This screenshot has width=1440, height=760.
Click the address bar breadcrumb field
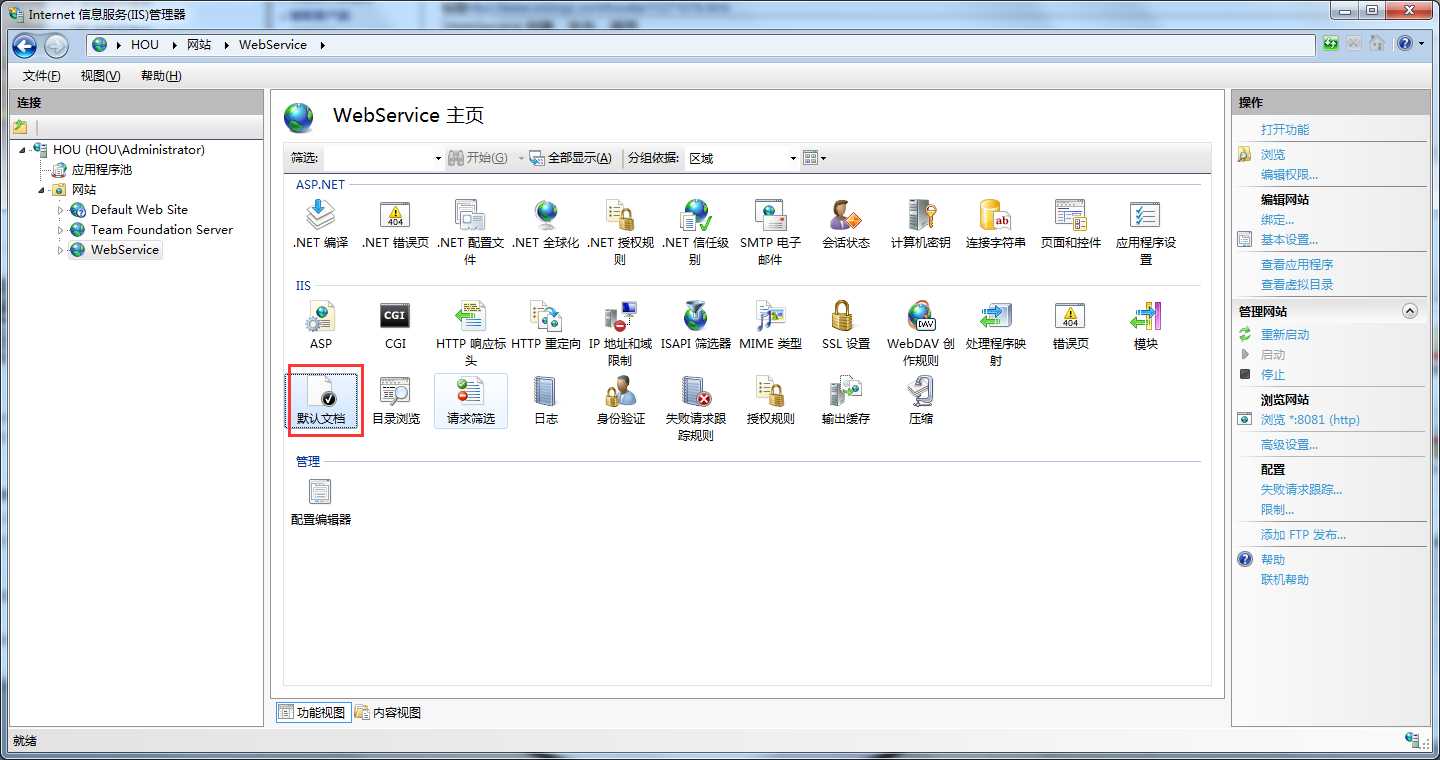[701, 45]
